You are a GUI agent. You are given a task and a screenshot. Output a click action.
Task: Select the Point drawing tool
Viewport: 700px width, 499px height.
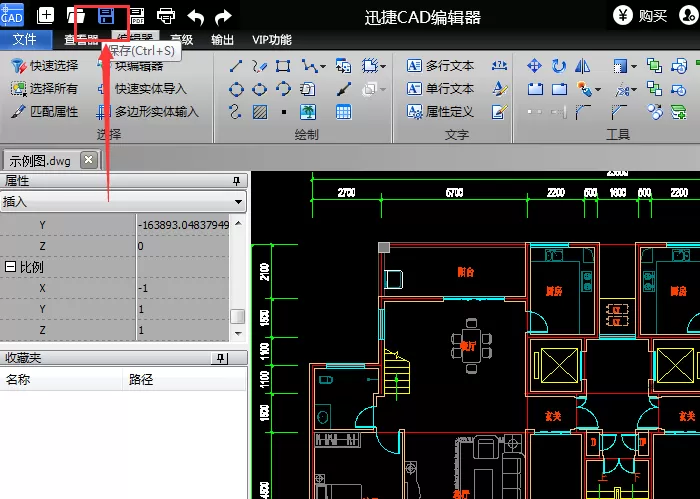click(x=284, y=112)
